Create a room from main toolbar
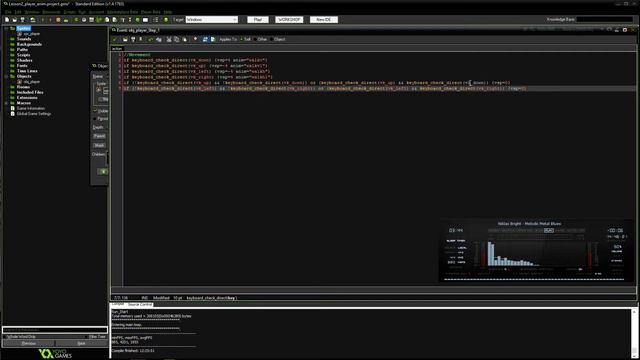The image size is (640, 360). click(x=145, y=20)
